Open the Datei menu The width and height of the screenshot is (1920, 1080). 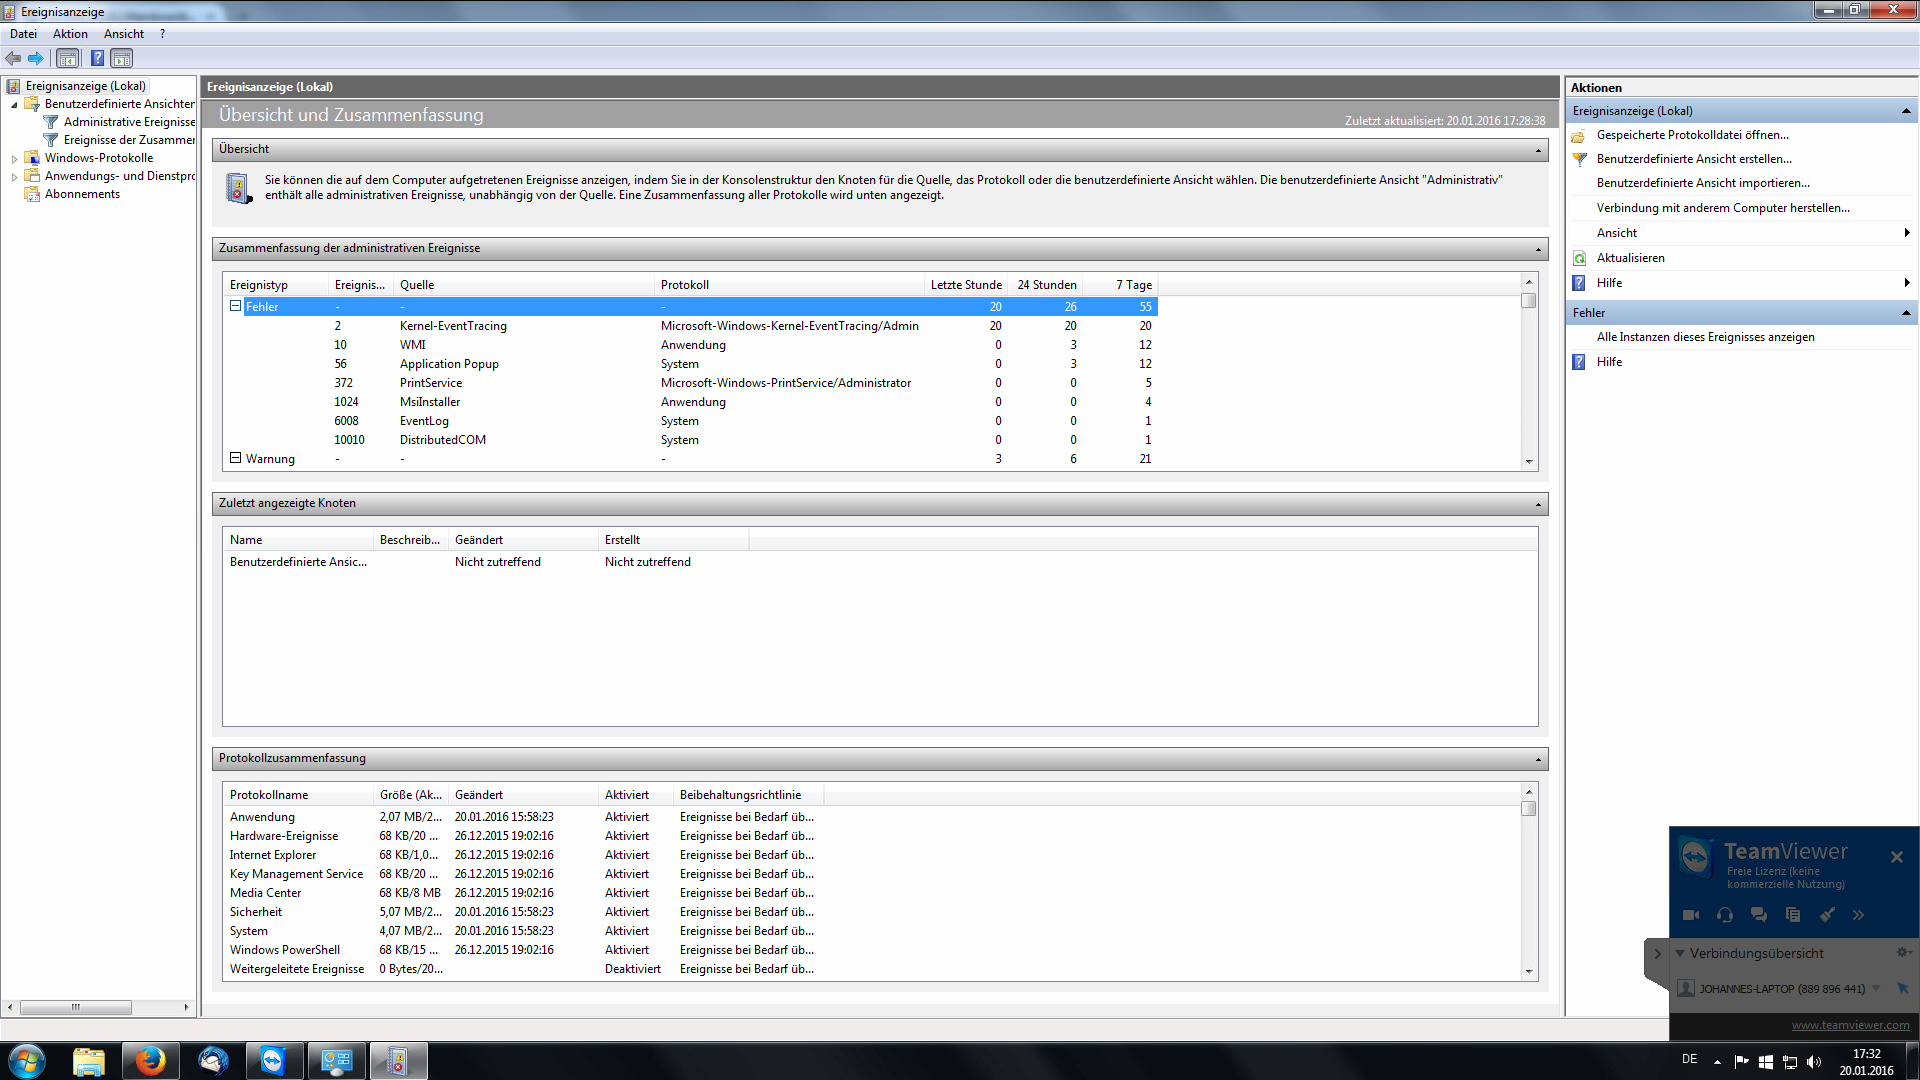pyautogui.click(x=23, y=34)
